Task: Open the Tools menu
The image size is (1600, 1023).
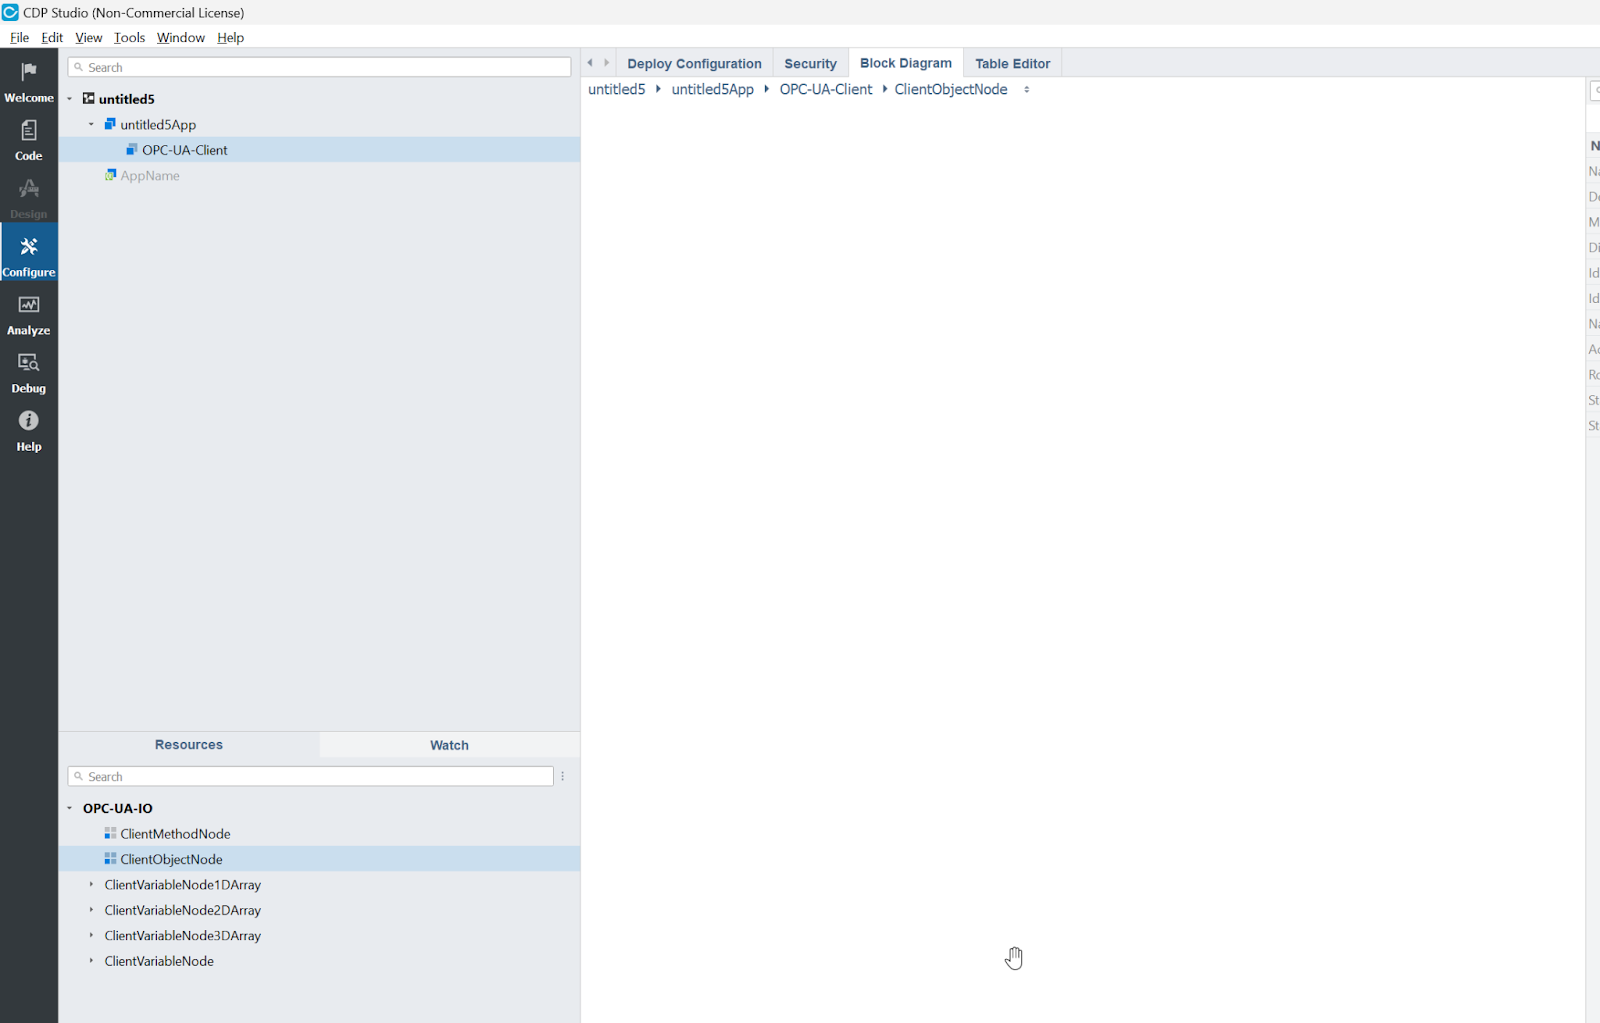Action: click(x=129, y=37)
